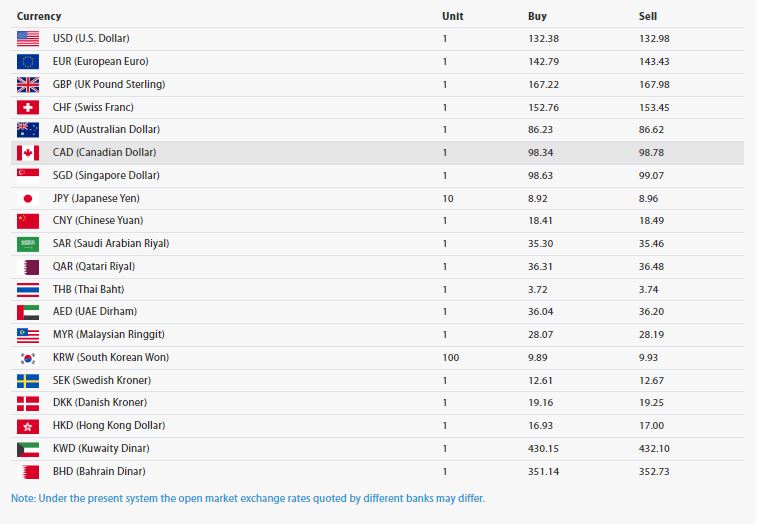Click the Buy column header

coord(537,16)
